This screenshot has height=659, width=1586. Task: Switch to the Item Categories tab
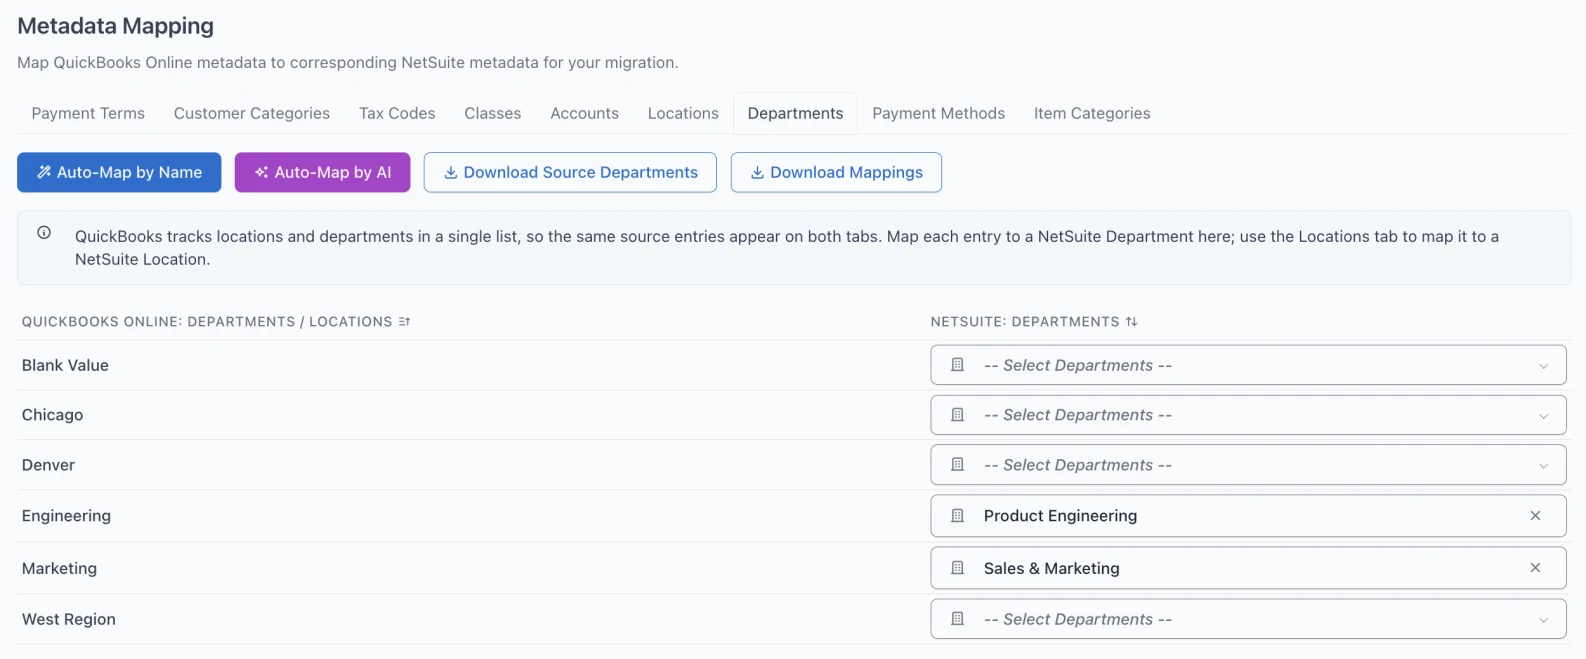(x=1092, y=113)
